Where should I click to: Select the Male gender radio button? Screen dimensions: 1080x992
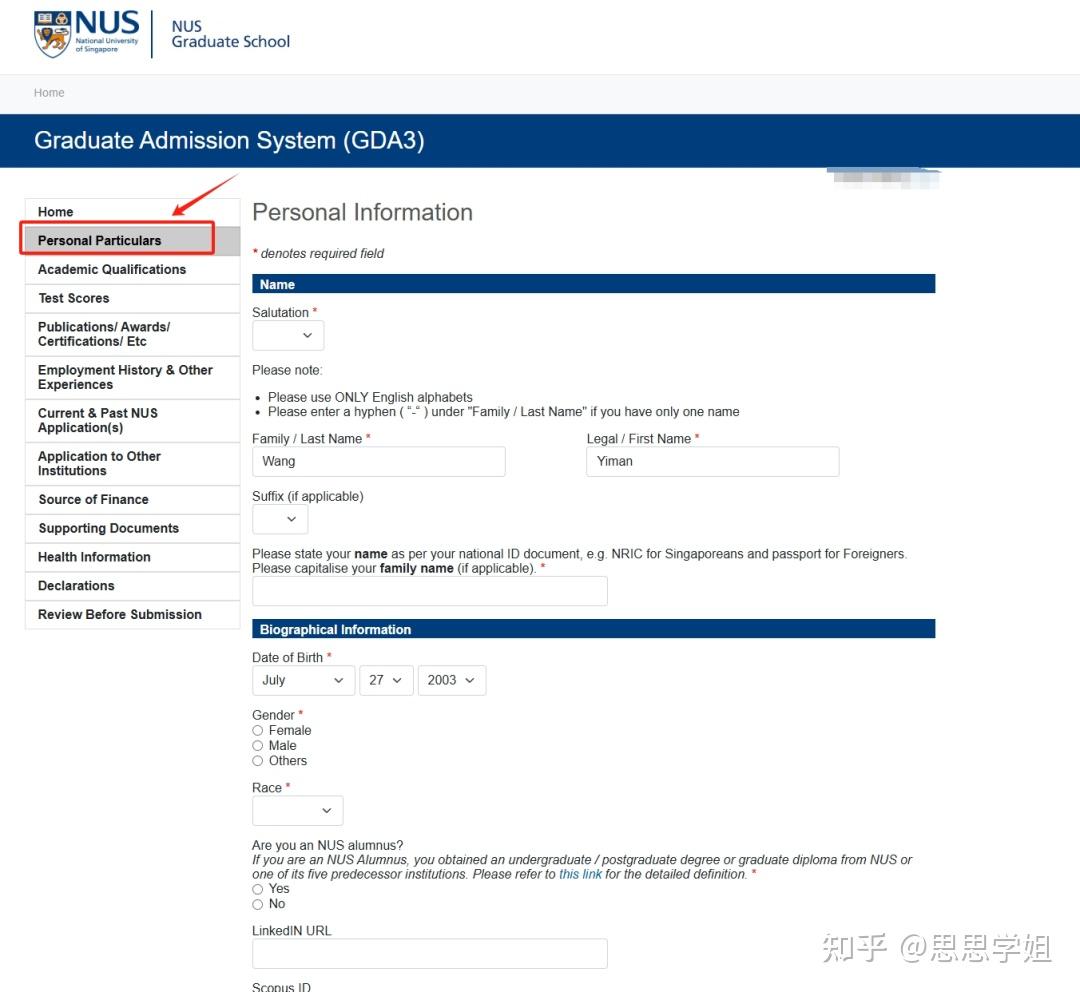pos(258,745)
